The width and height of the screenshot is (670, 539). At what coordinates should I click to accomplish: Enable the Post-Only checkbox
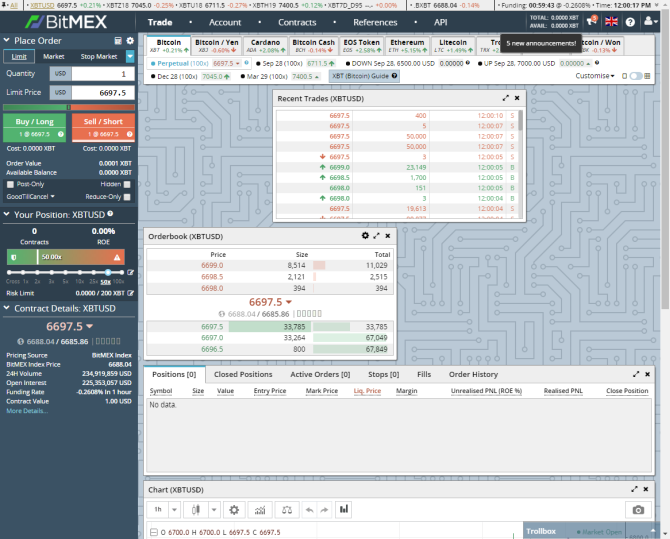10,185
